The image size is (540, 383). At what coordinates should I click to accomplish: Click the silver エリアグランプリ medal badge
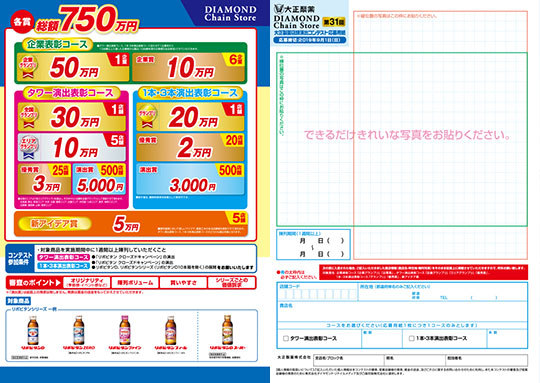pos(29,146)
